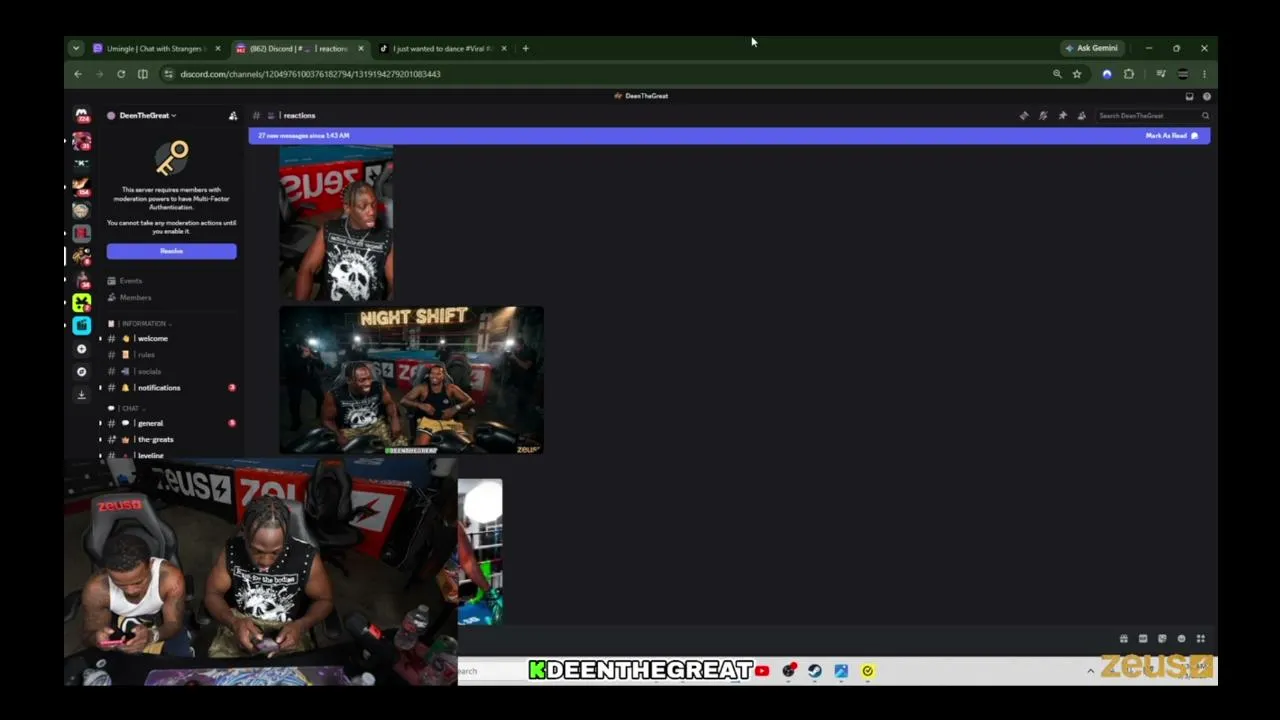Open the Discord help question-mark icon
Image resolution: width=1280 pixels, height=720 pixels.
(x=1207, y=96)
